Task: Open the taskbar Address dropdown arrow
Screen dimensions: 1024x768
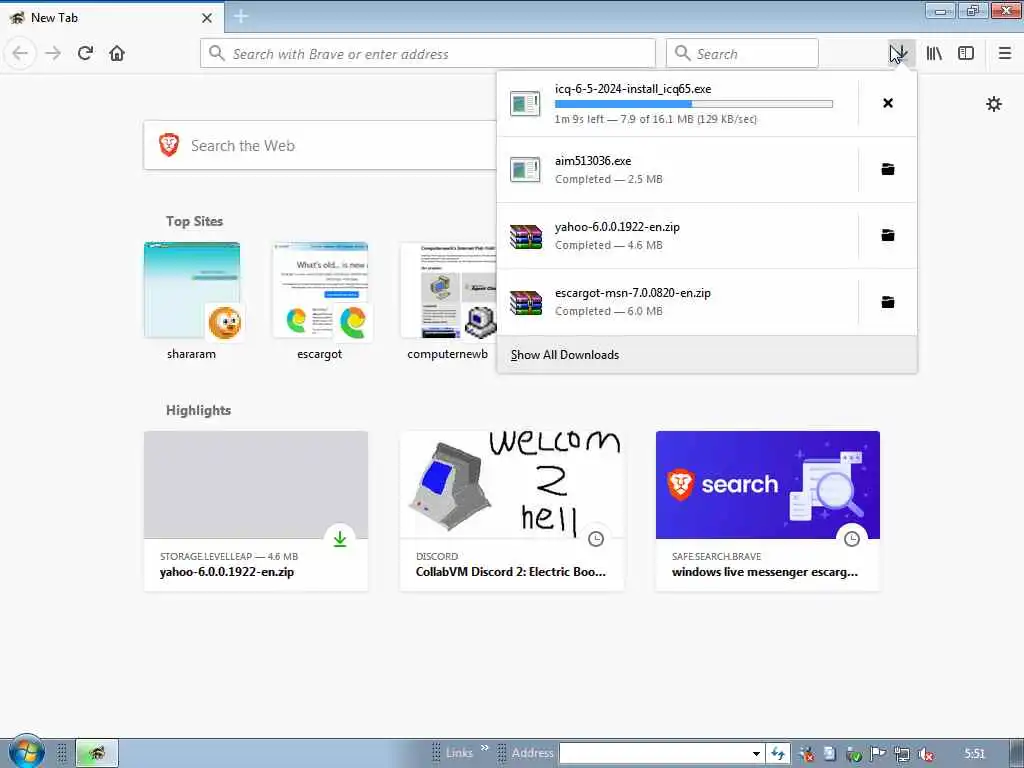Action: (x=756, y=753)
